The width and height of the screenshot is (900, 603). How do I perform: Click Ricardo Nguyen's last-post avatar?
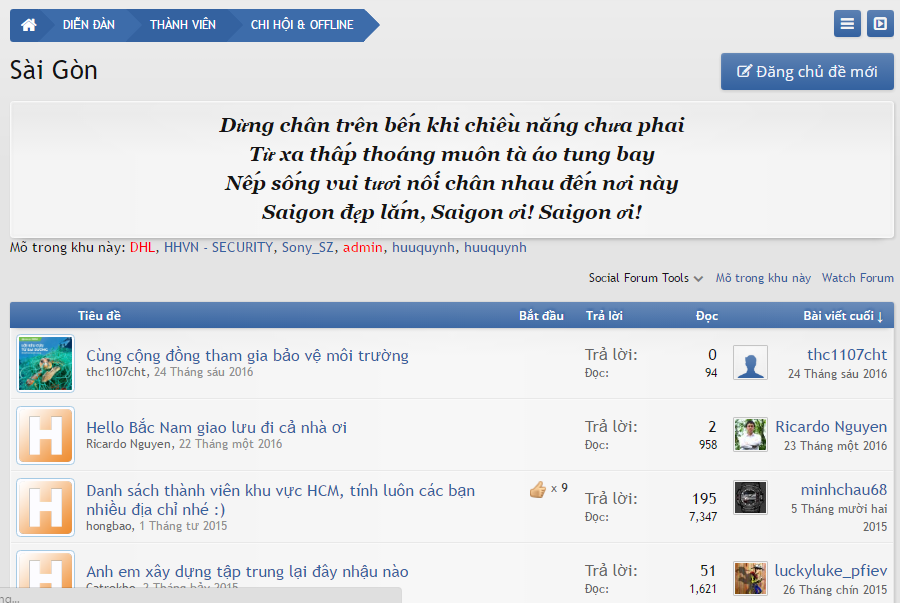pyautogui.click(x=750, y=435)
